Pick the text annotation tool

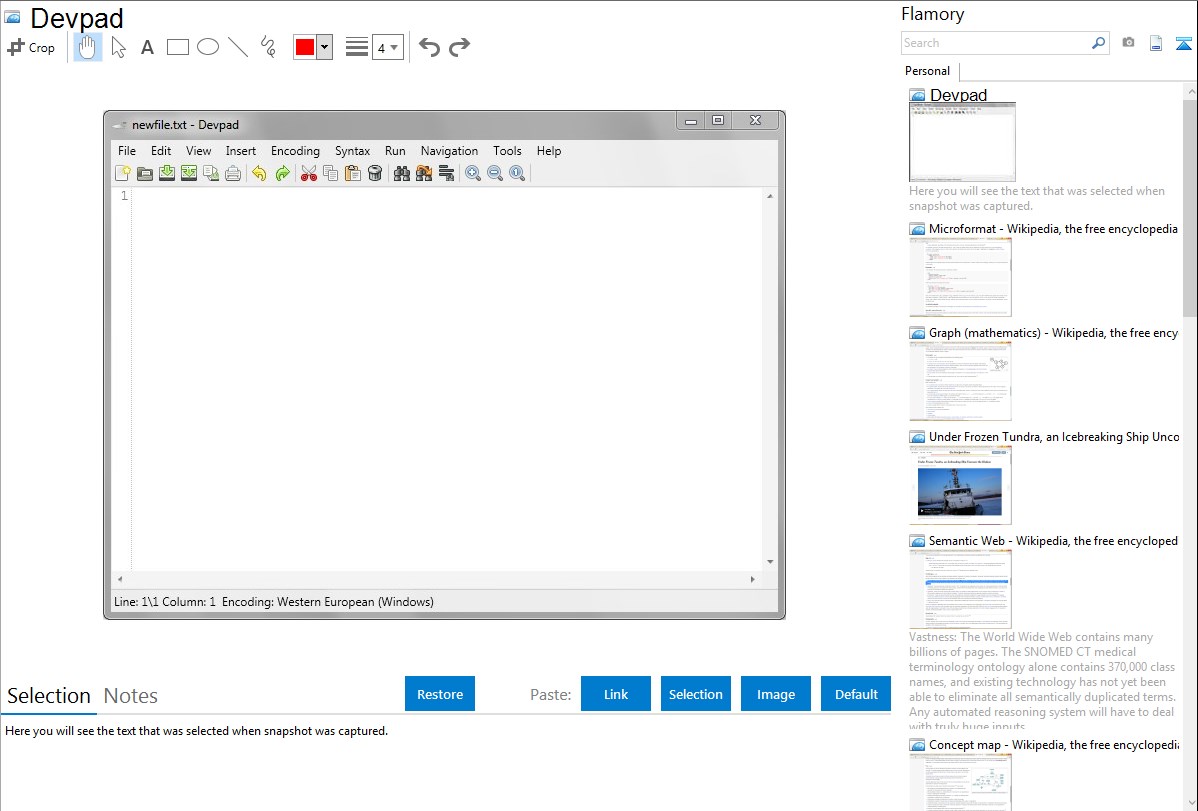point(147,47)
